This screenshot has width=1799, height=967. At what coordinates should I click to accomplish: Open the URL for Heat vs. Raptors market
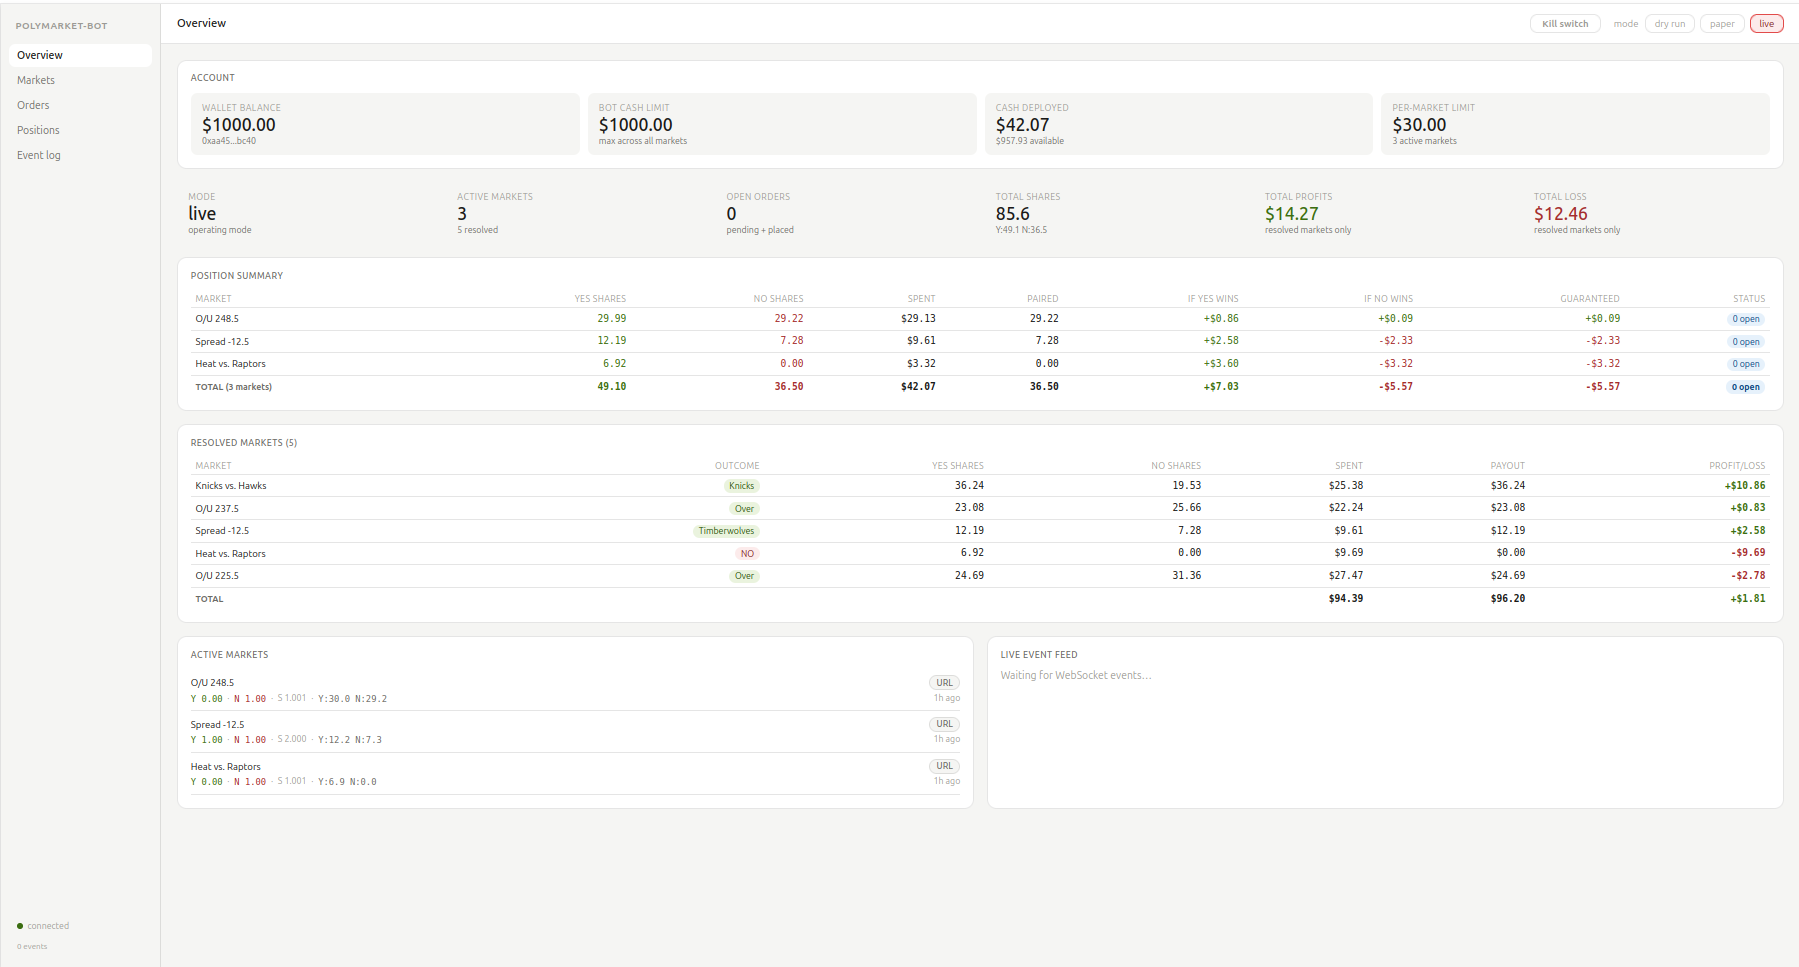944,766
